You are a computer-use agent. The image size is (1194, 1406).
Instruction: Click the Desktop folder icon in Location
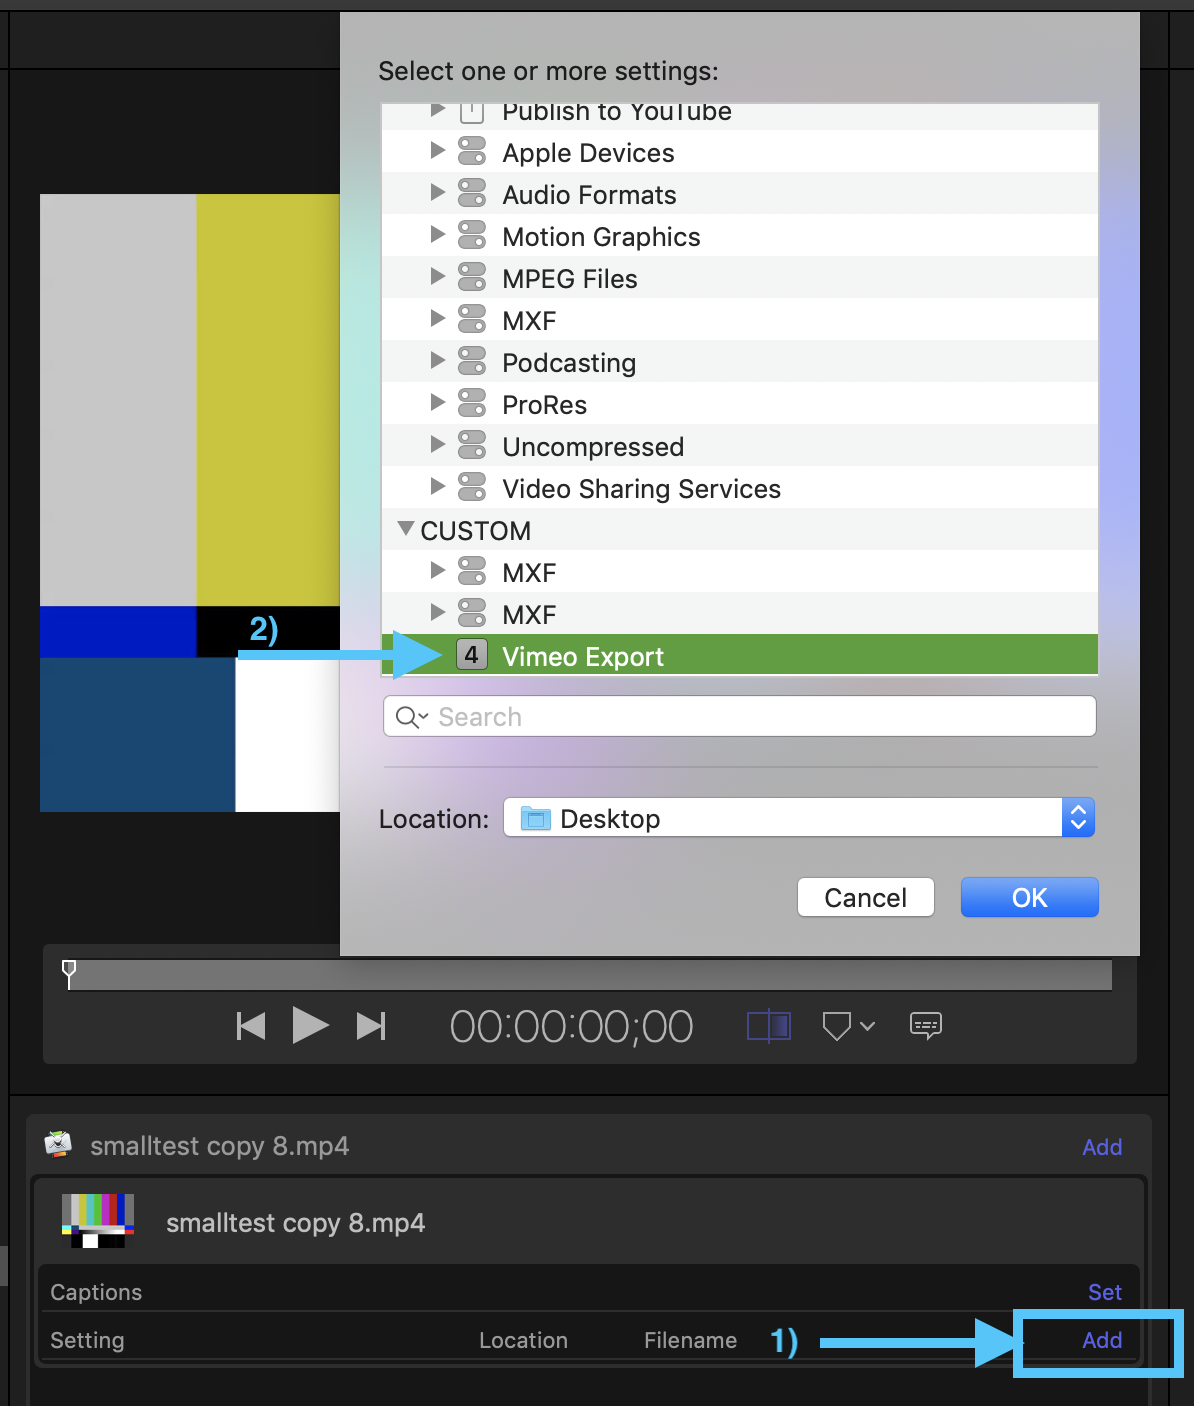tap(535, 817)
